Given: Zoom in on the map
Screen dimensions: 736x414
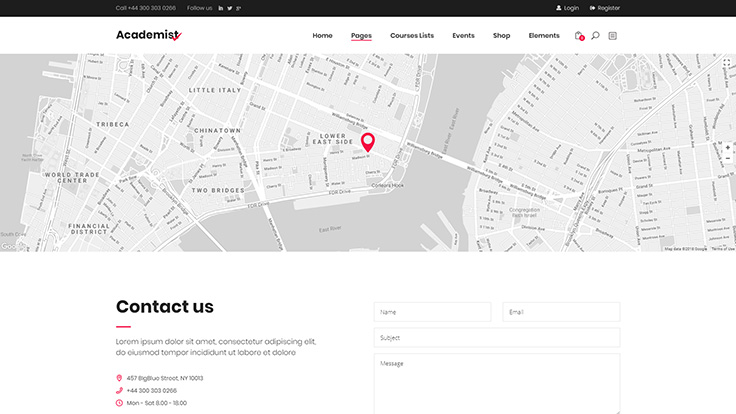Looking at the screenshot, I should coord(727,146).
